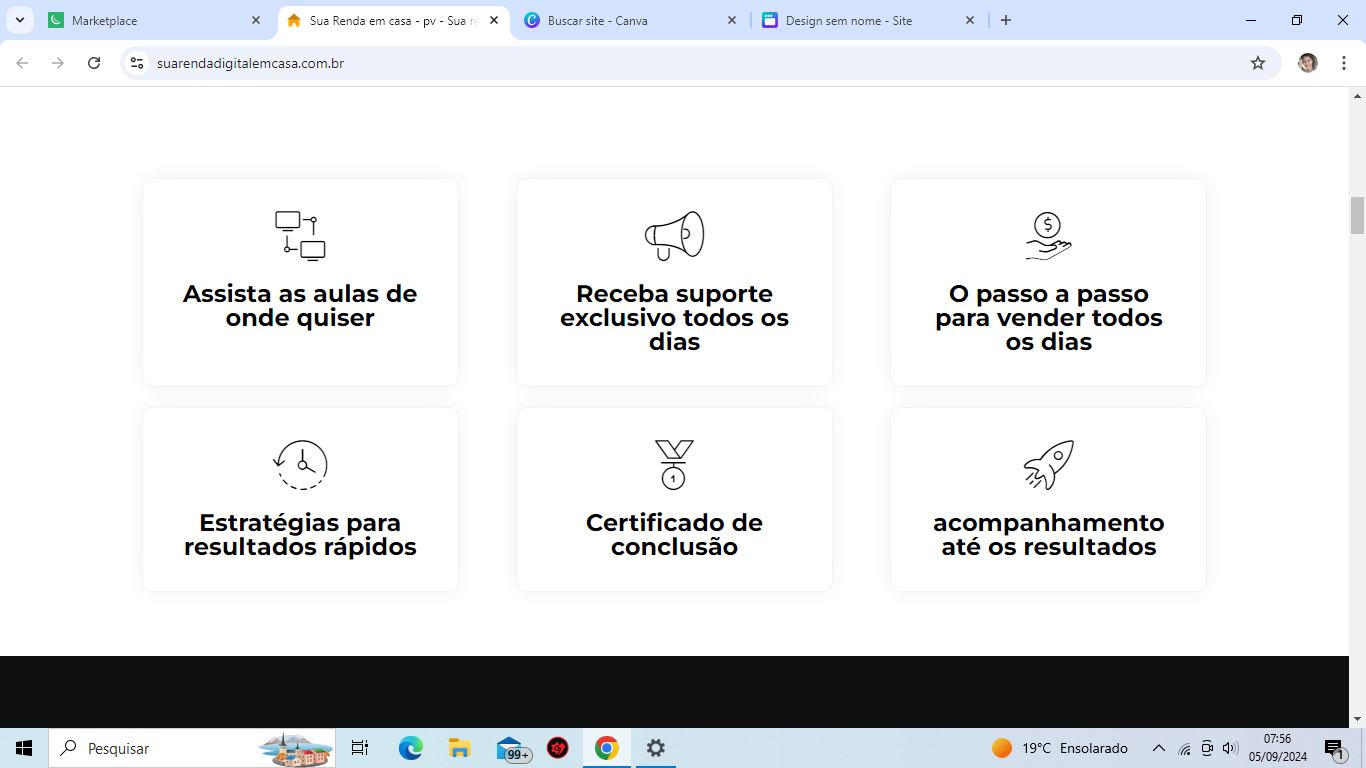Click the Chrome icon on the taskbar
Viewport: 1366px width, 768px height.
(x=606, y=748)
